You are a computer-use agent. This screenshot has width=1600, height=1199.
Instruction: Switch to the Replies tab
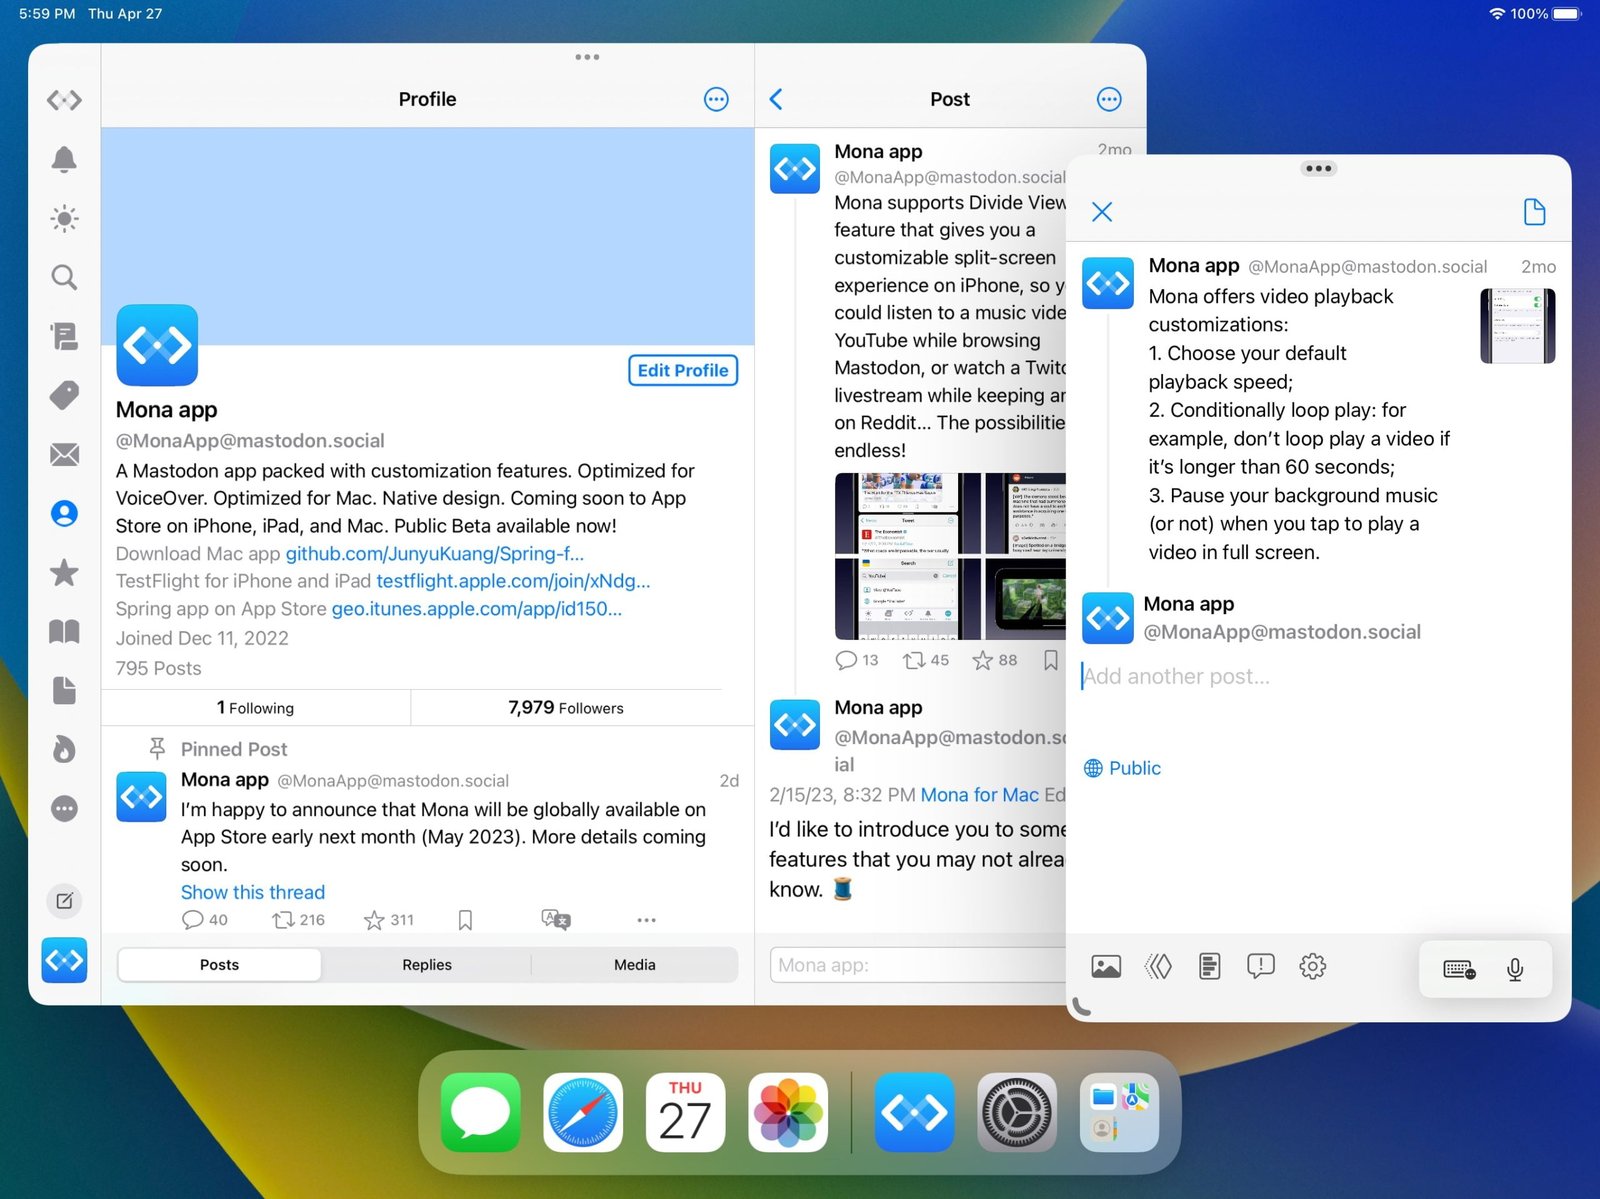(427, 965)
